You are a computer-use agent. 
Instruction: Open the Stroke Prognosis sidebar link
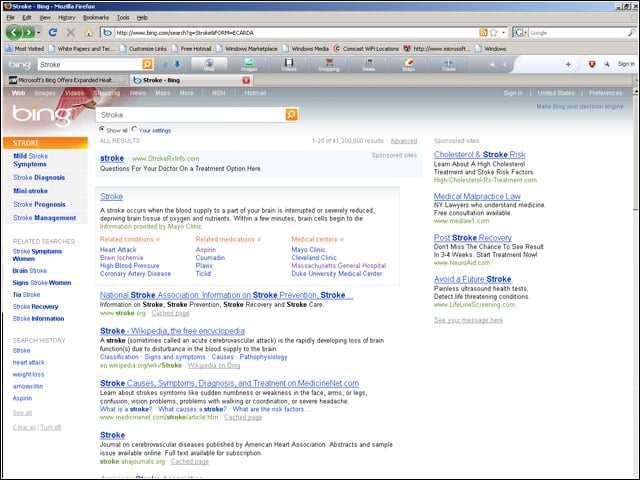[x=39, y=204]
